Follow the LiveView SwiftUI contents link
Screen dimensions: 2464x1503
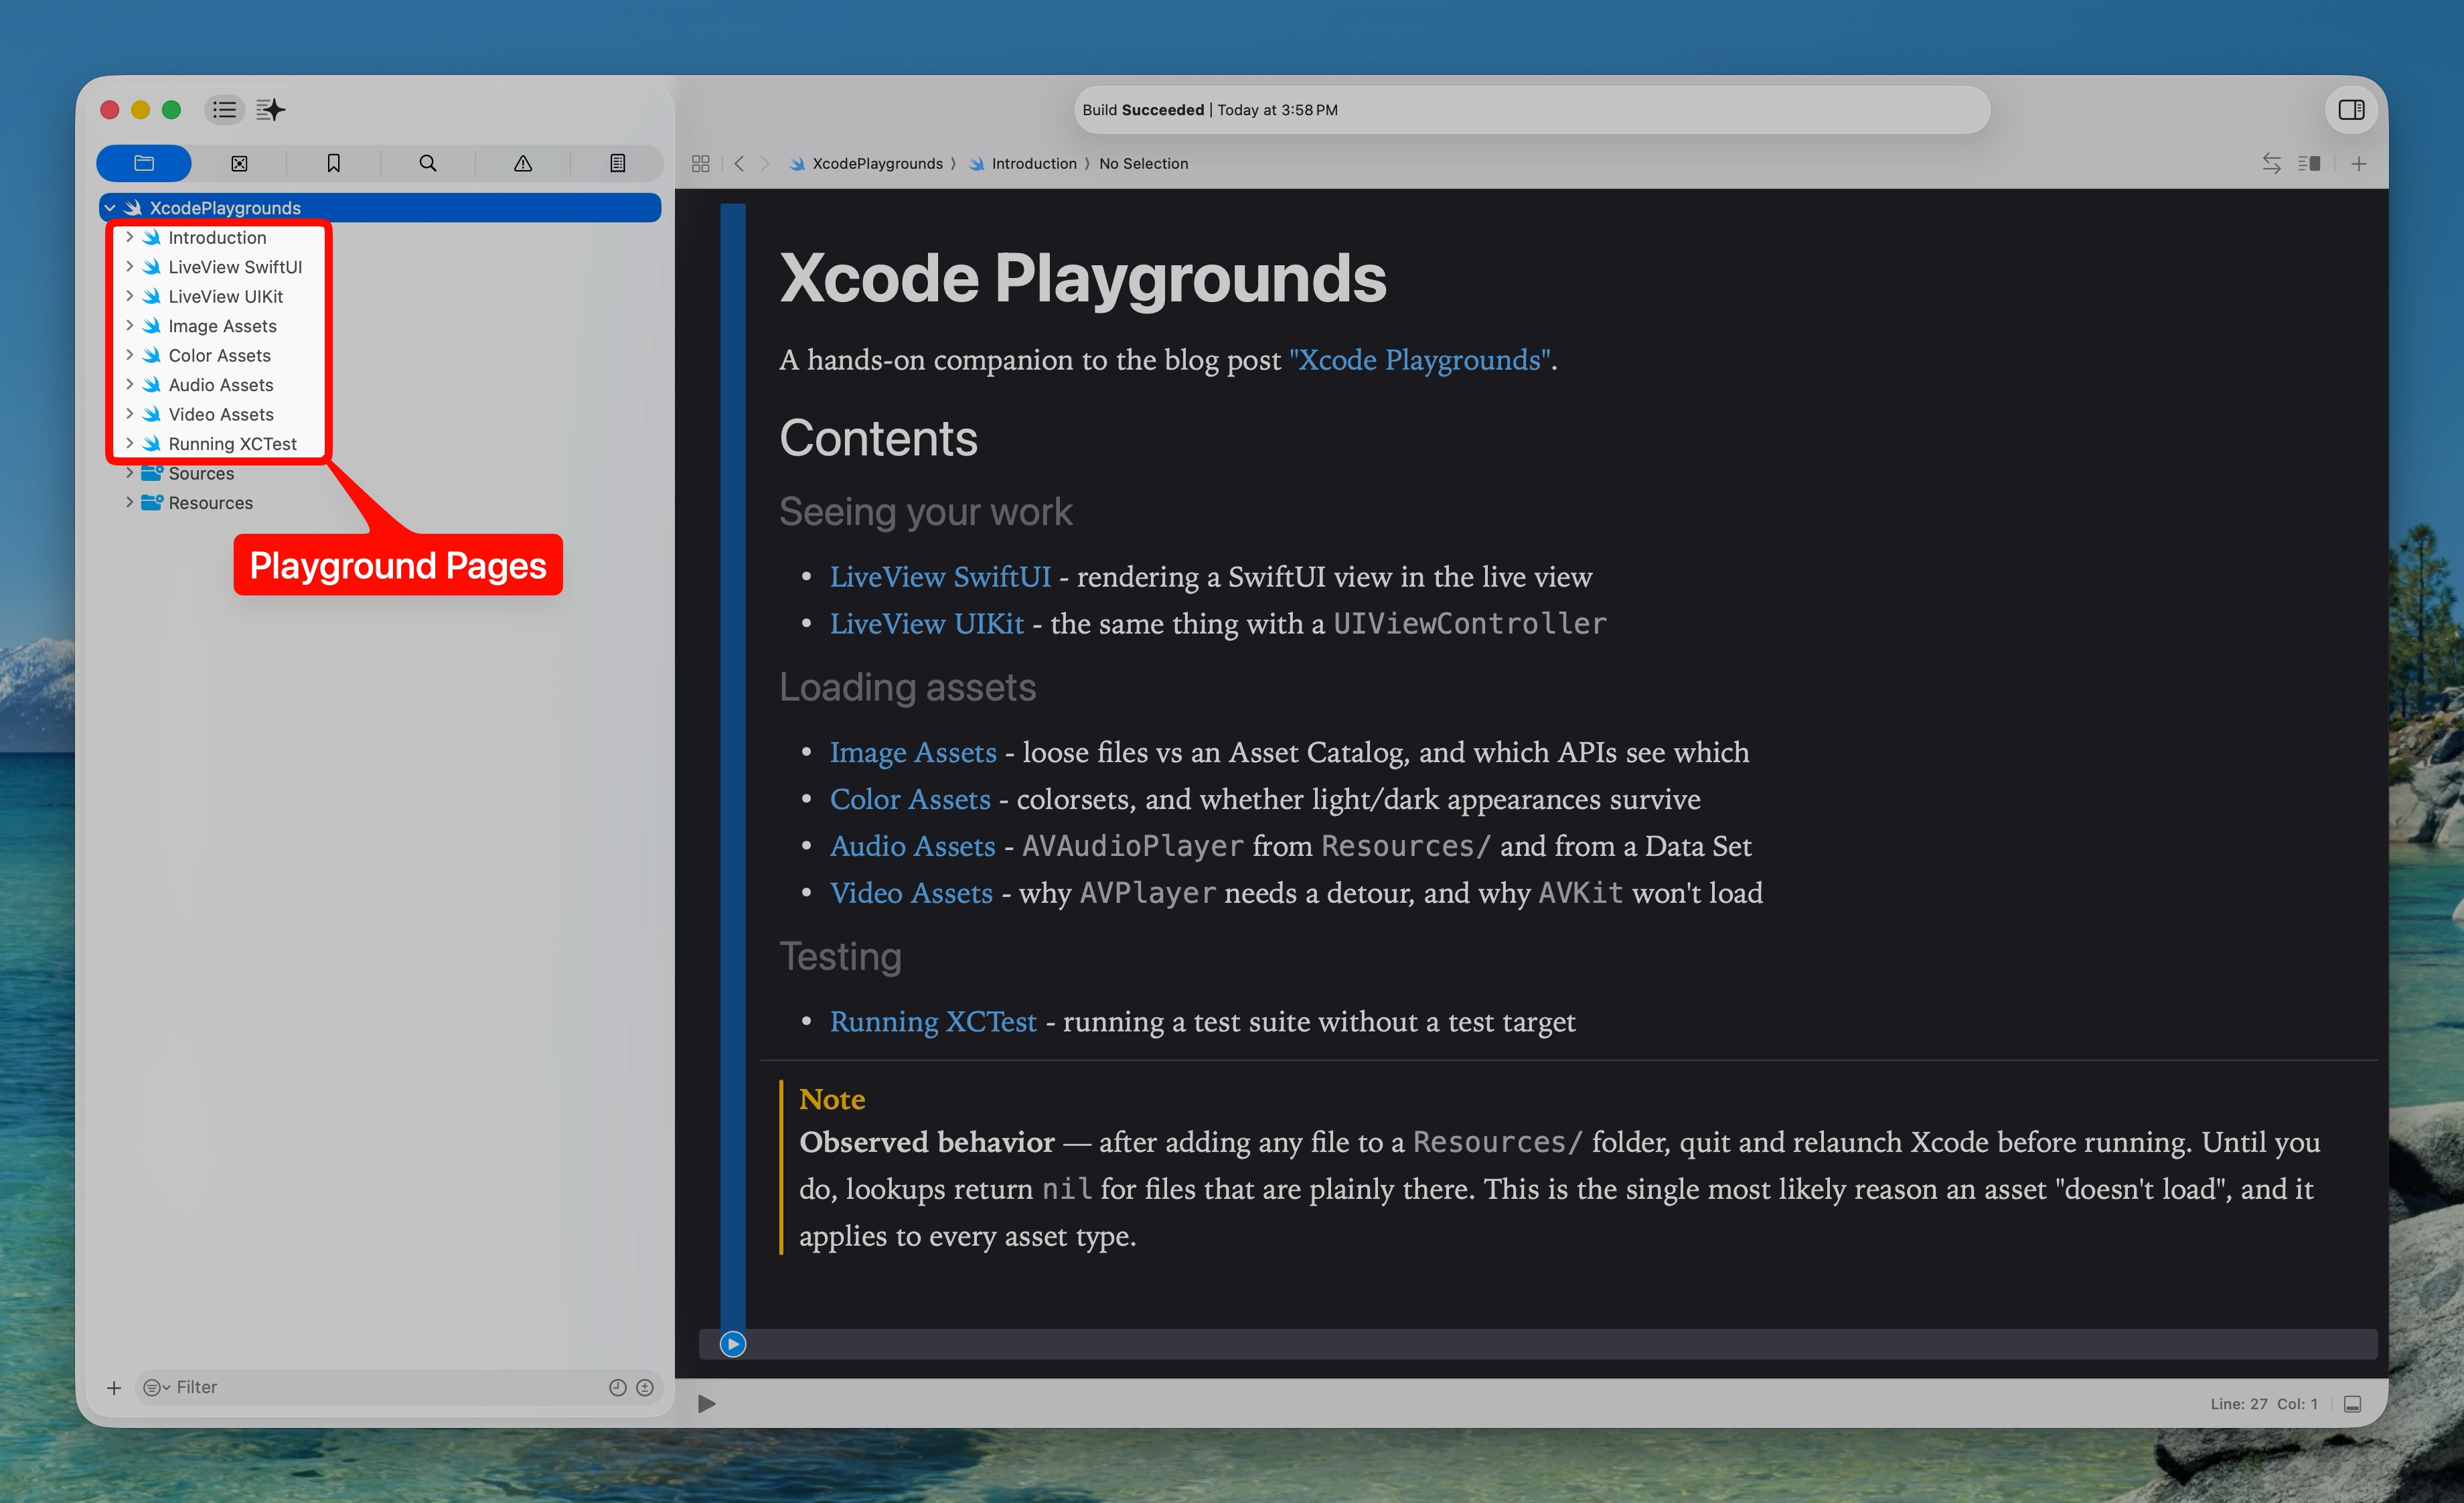pyautogui.click(x=940, y=577)
